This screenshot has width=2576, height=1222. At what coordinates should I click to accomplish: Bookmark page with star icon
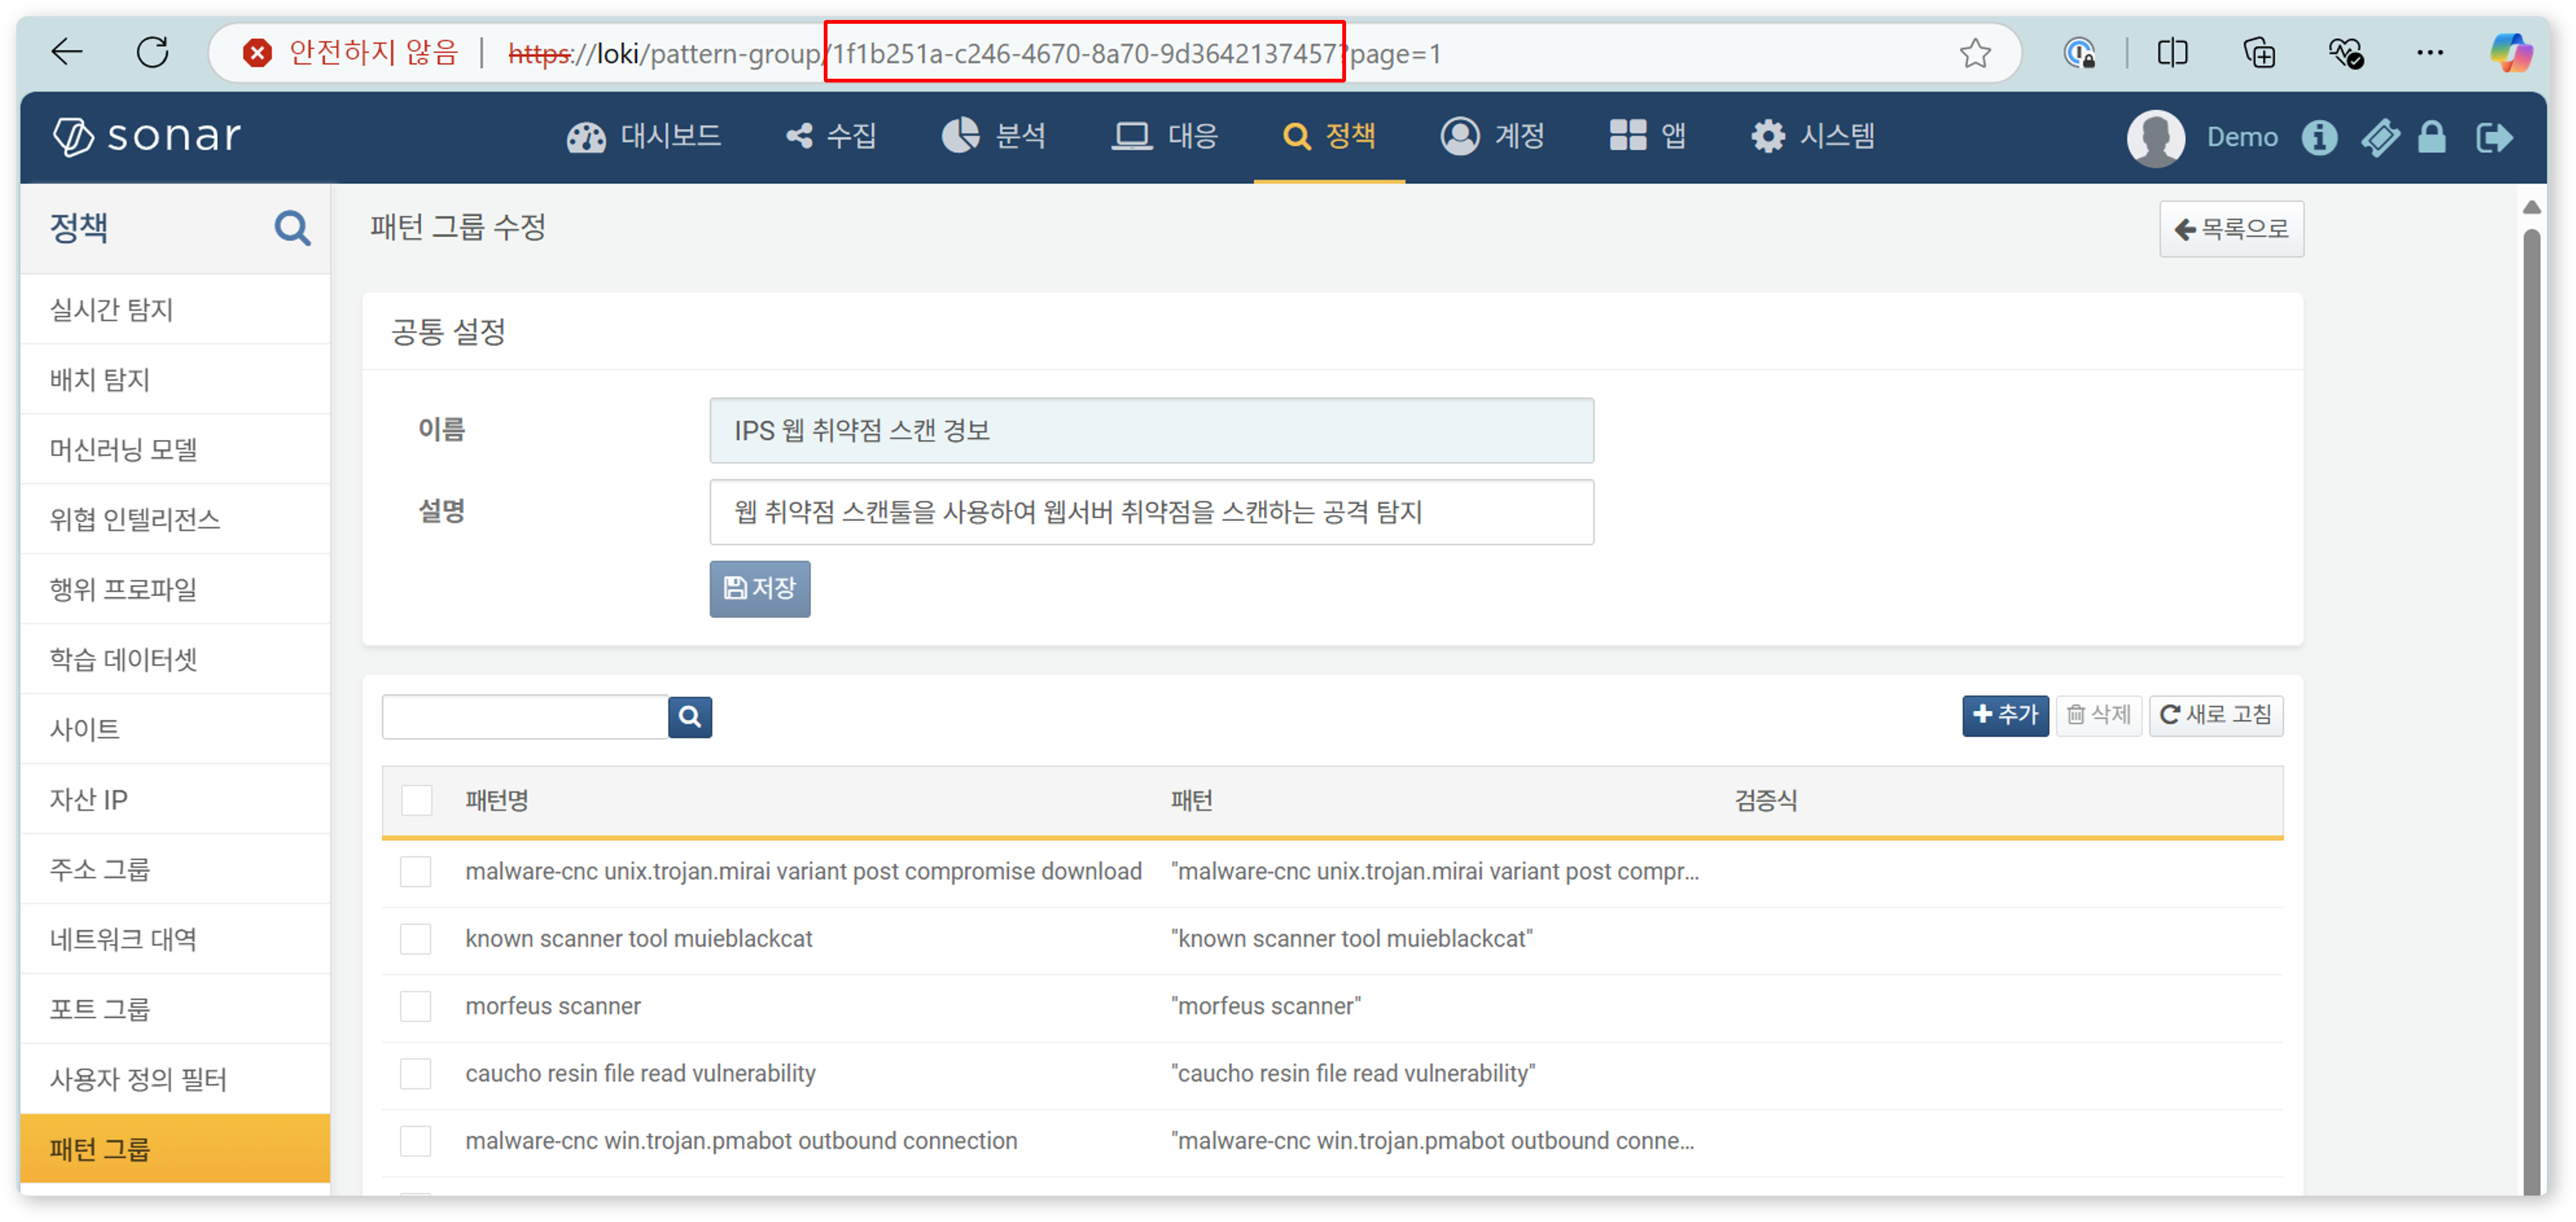pos(1975,53)
